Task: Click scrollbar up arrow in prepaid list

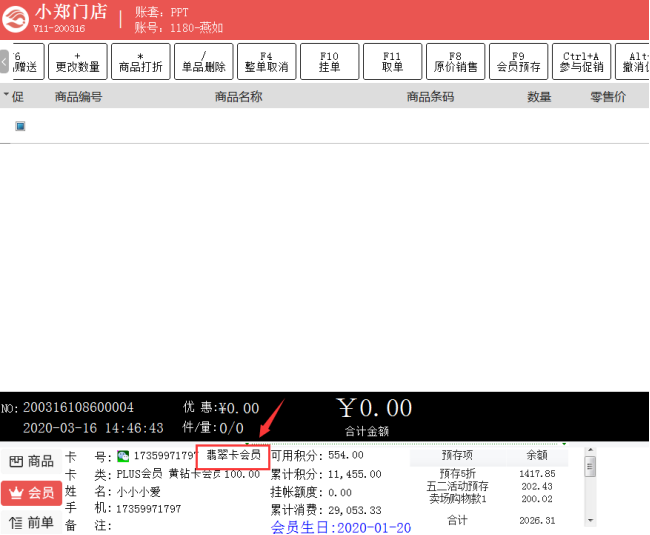Action: pyautogui.click(x=590, y=450)
